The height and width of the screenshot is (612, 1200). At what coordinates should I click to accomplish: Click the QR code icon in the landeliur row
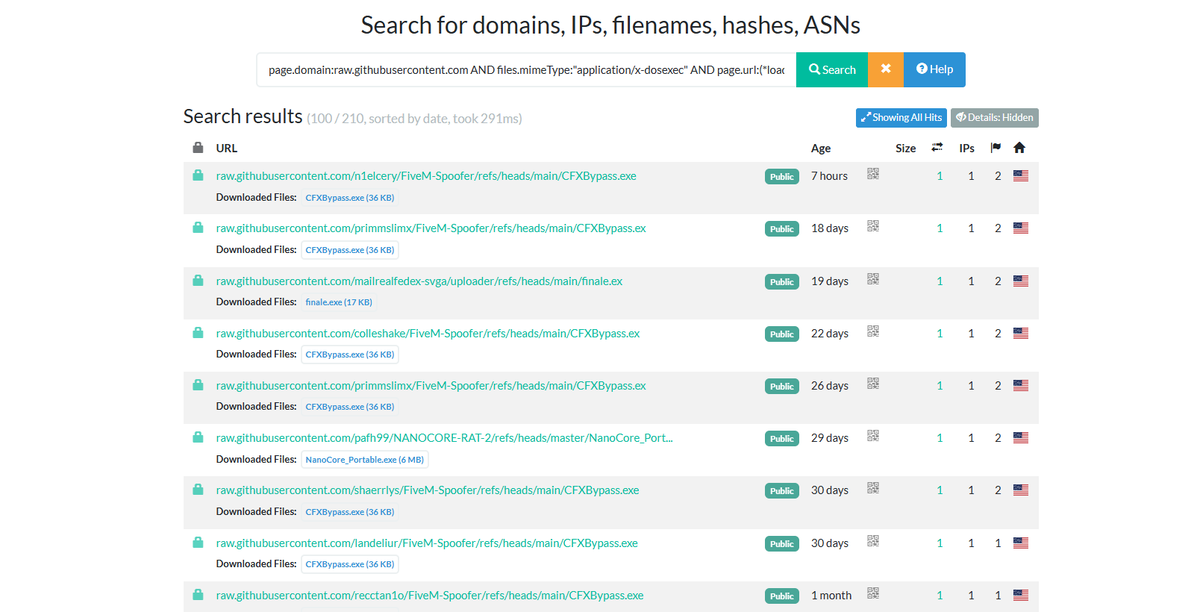coord(873,541)
